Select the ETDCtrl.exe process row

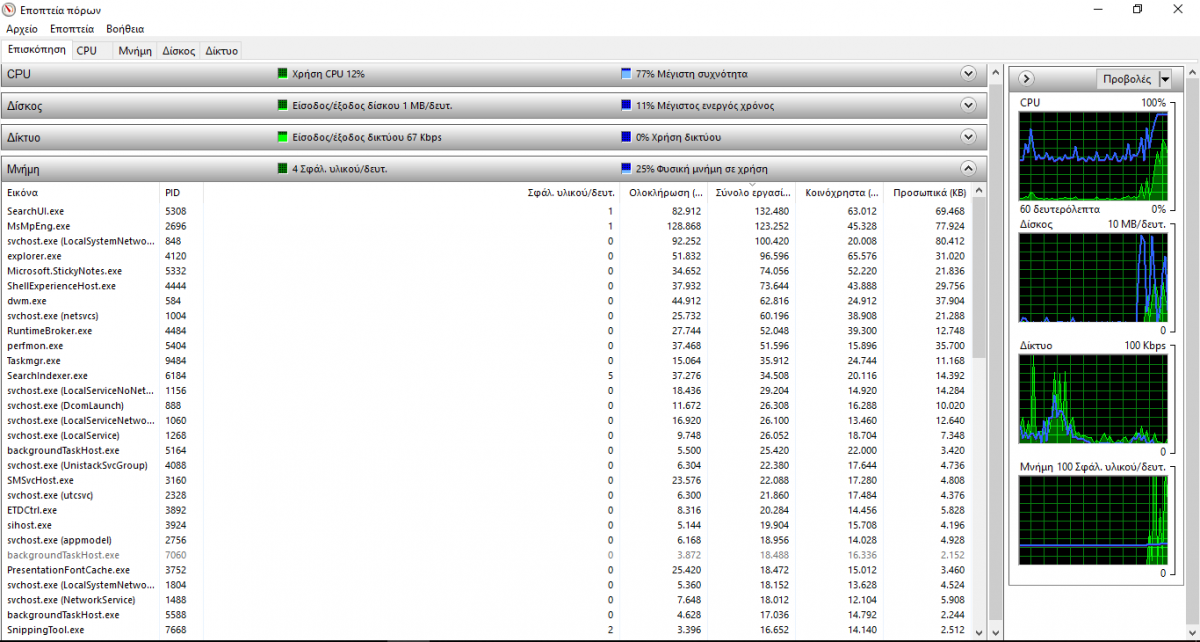click(x=487, y=510)
